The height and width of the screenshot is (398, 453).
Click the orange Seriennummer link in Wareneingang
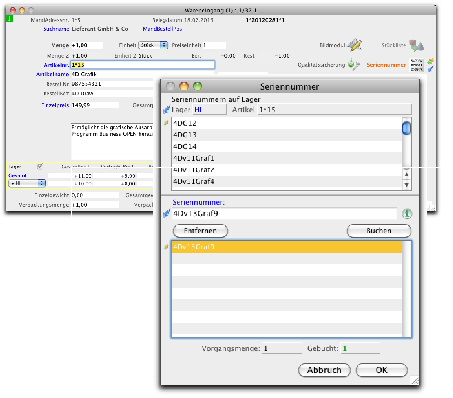click(386, 65)
